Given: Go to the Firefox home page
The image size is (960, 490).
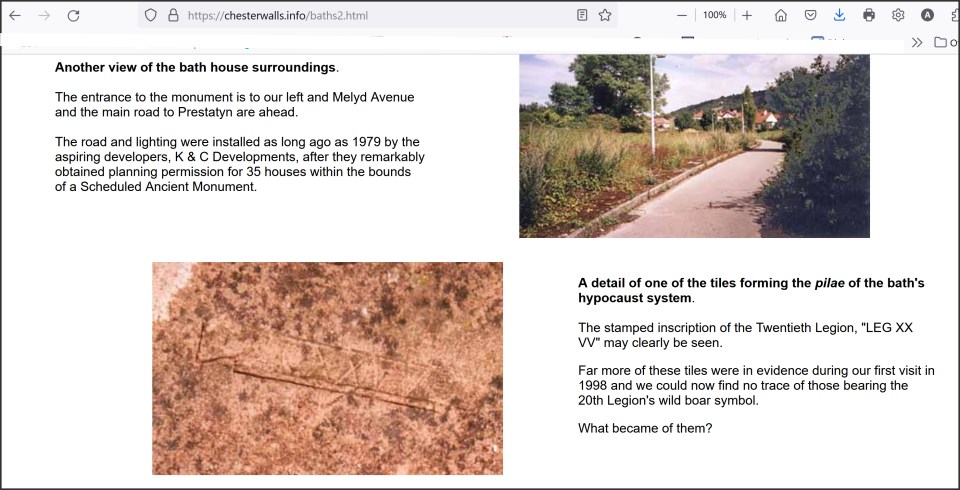Looking at the screenshot, I should 781,16.
